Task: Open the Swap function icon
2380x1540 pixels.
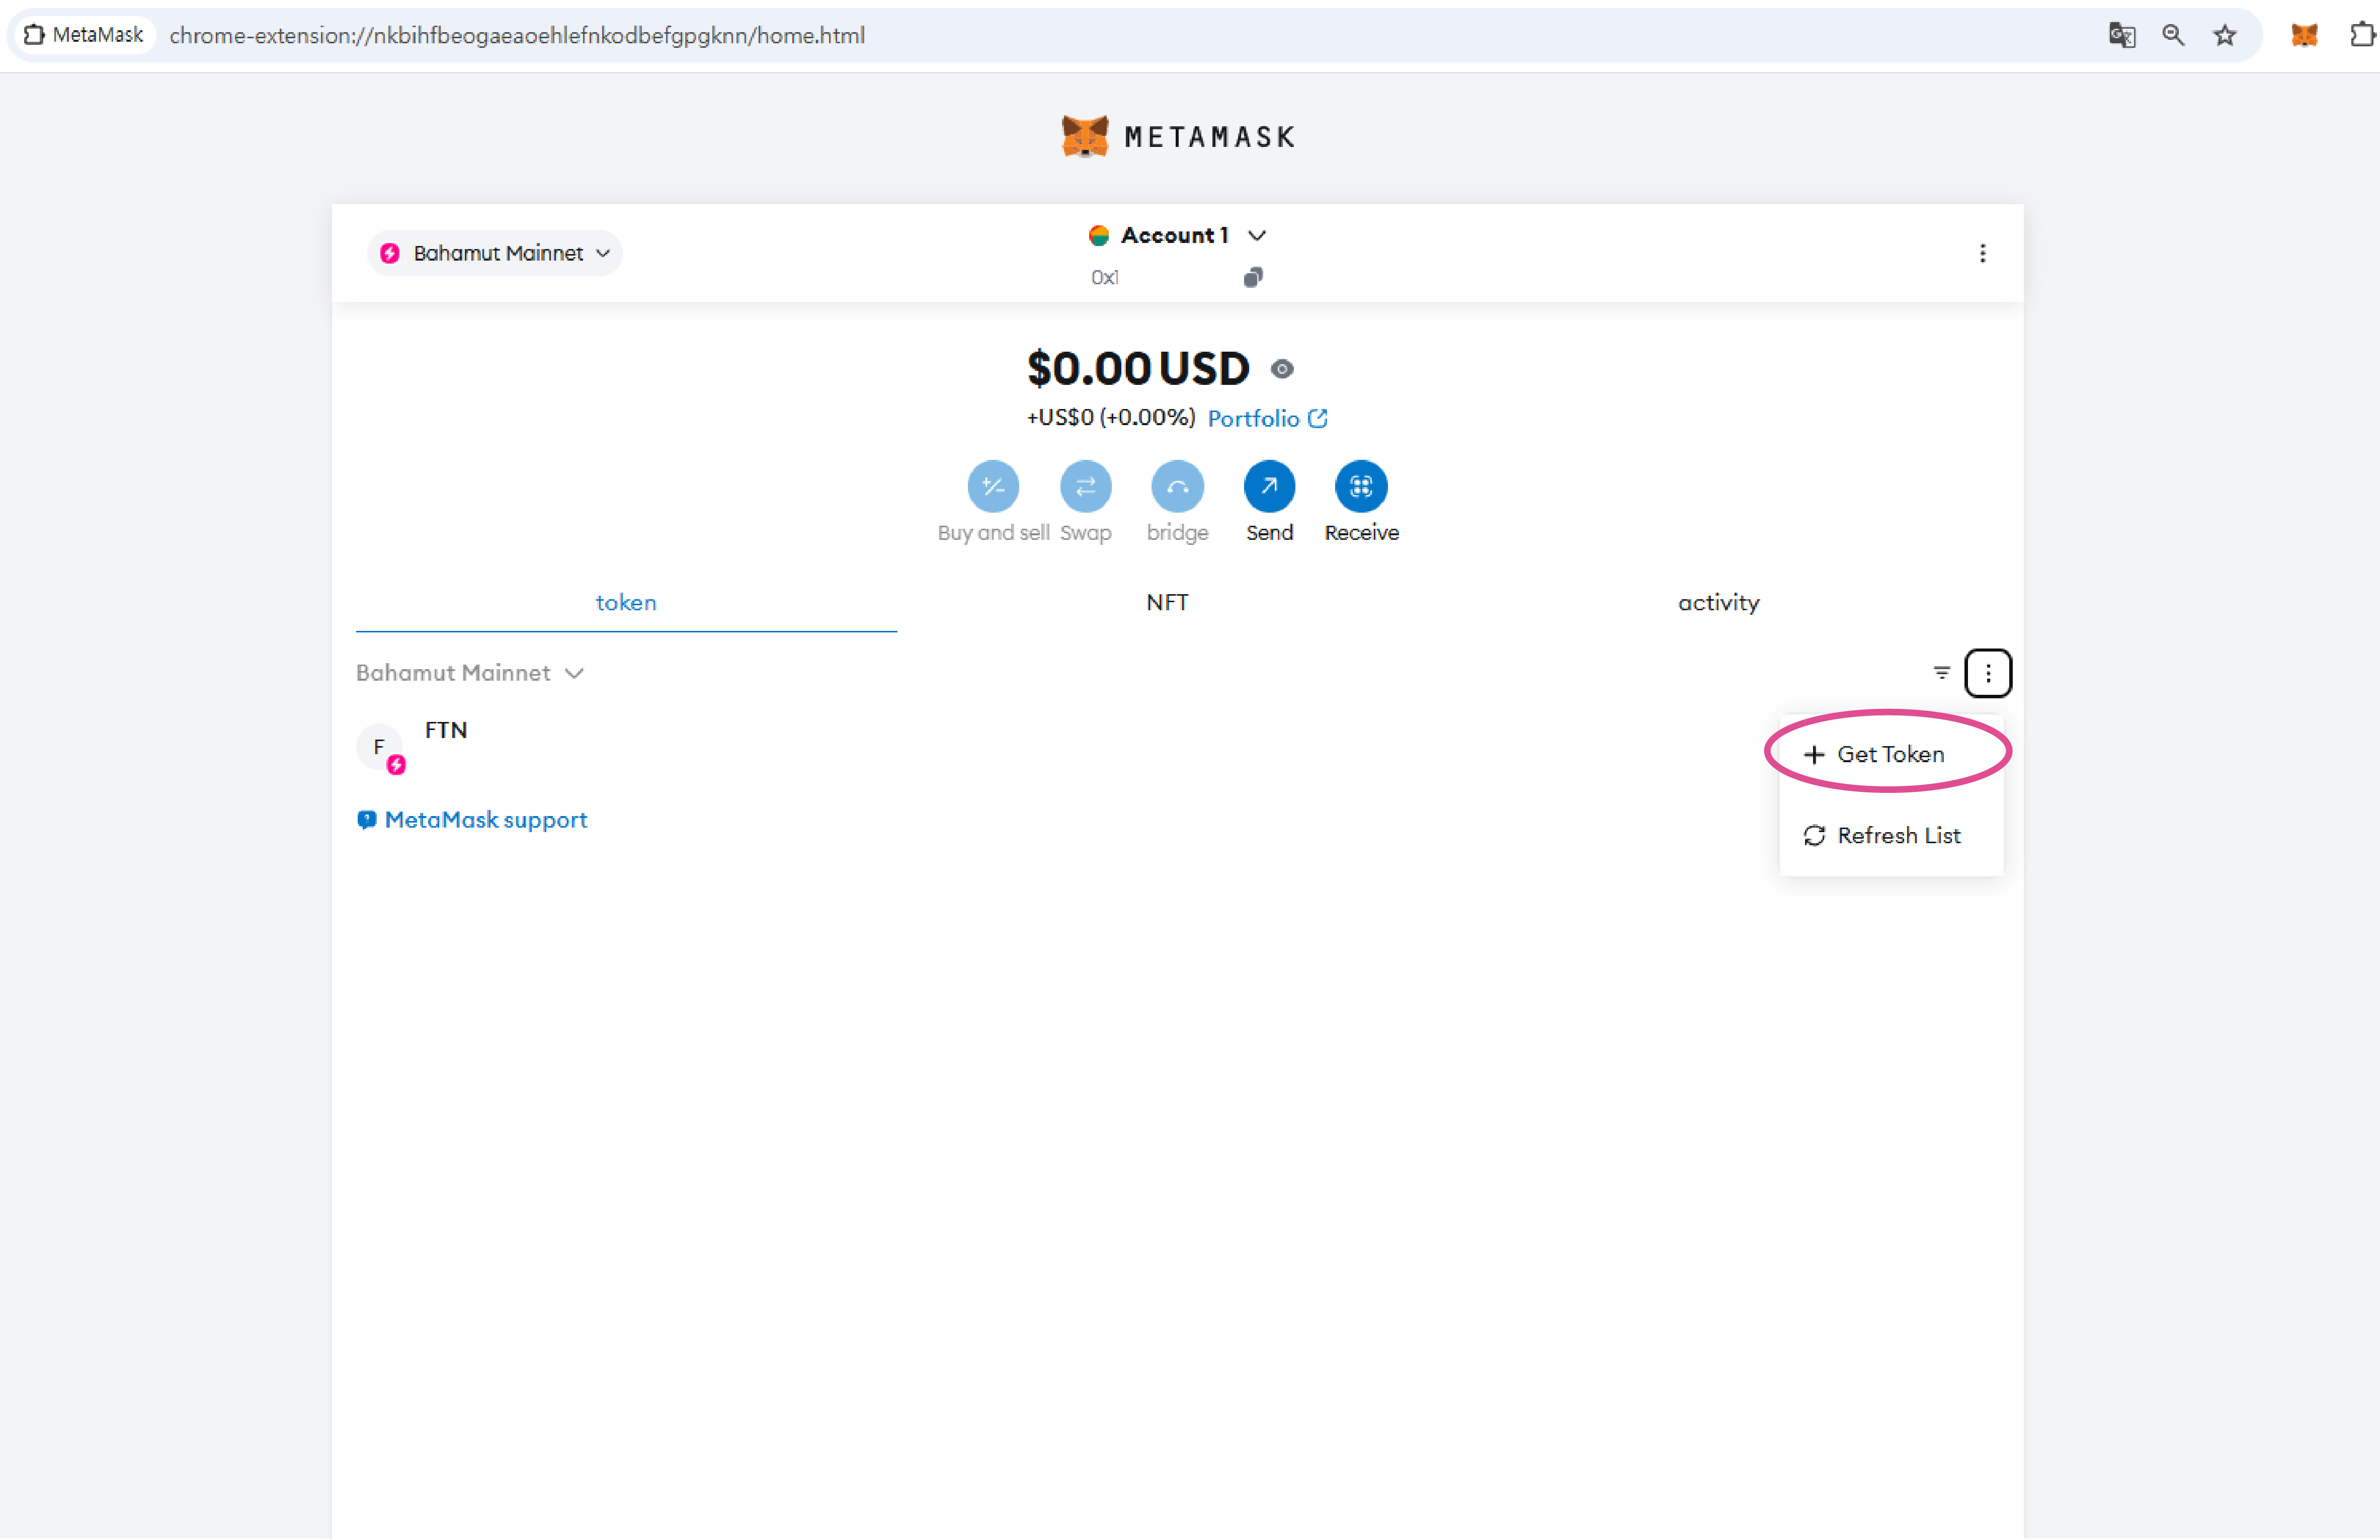Action: (1085, 486)
